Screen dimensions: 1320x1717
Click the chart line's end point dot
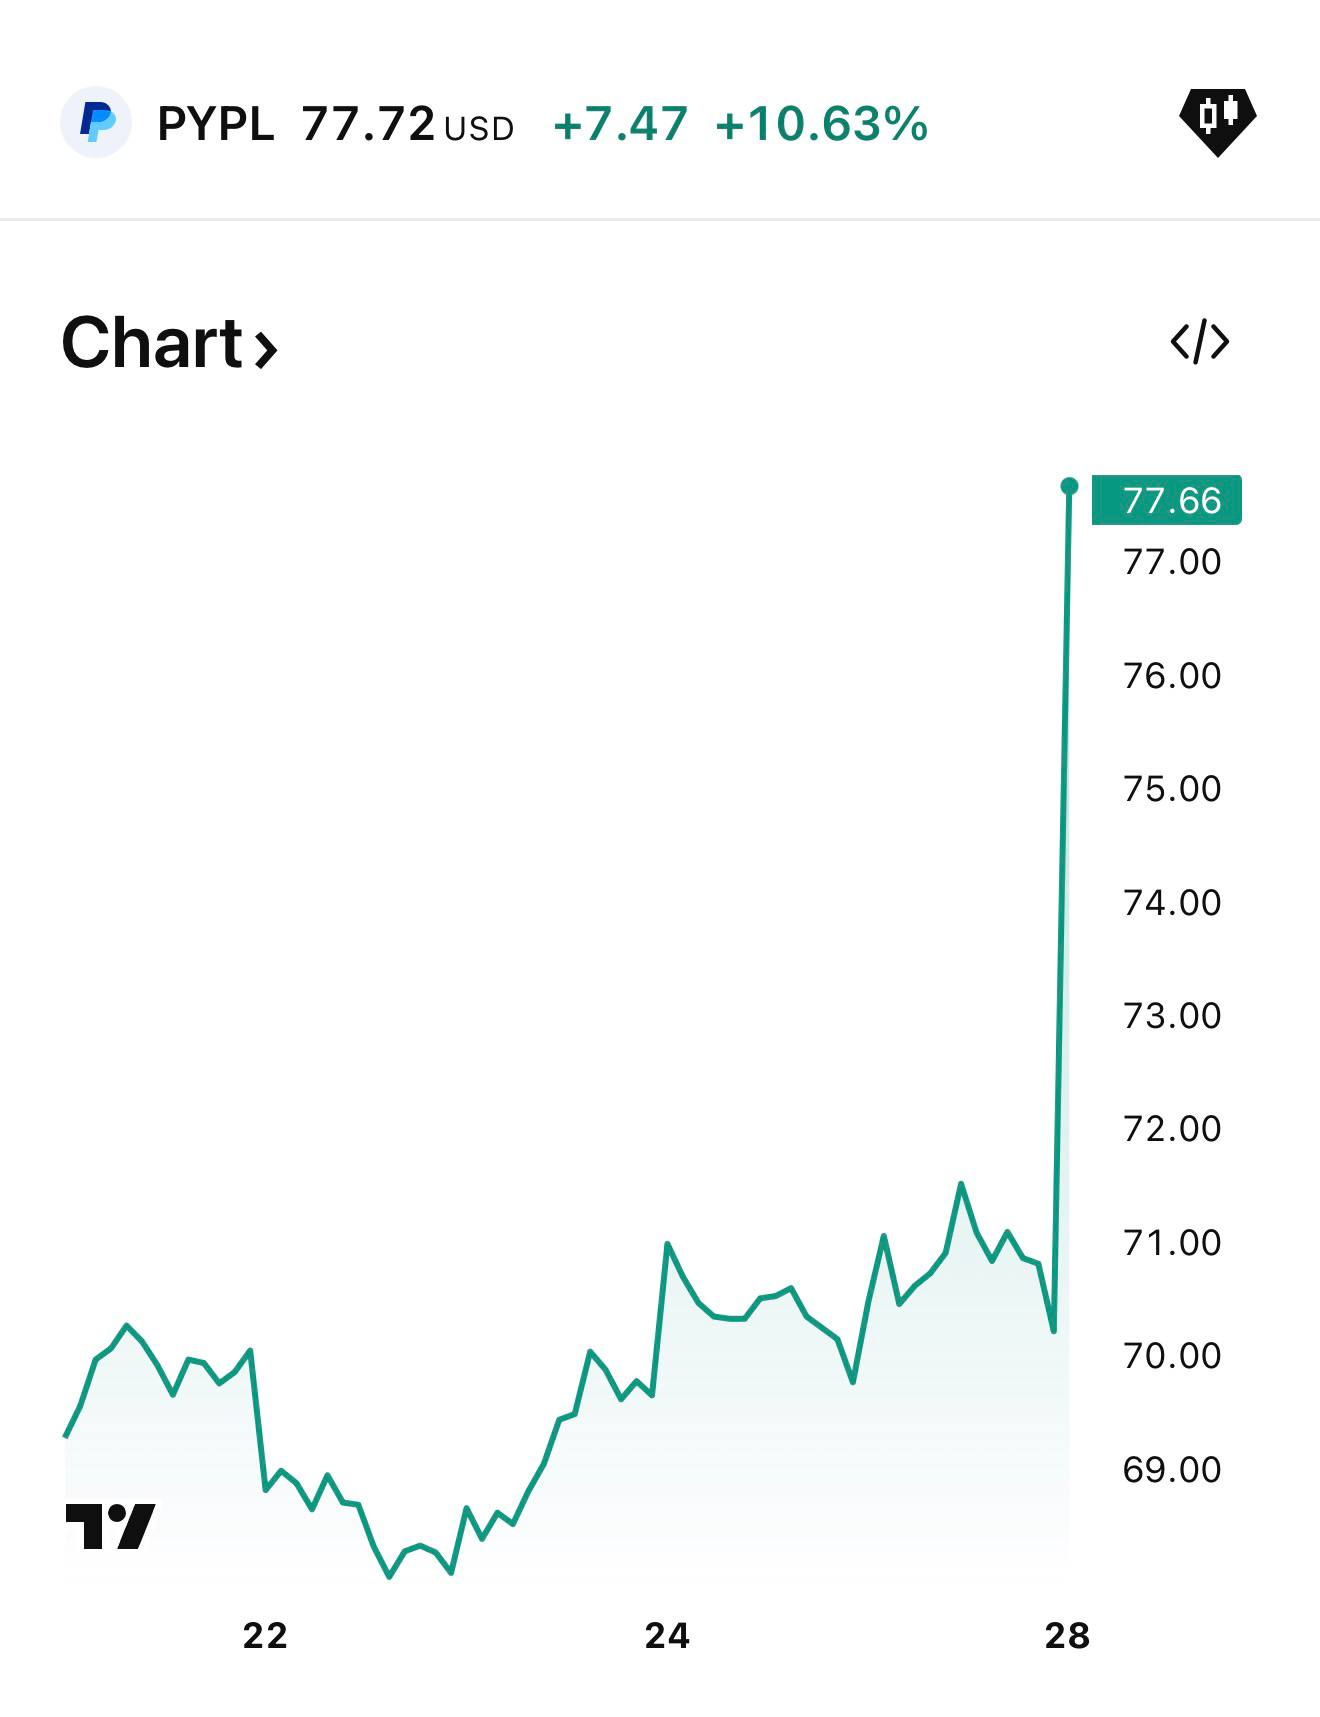(1069, 487)
